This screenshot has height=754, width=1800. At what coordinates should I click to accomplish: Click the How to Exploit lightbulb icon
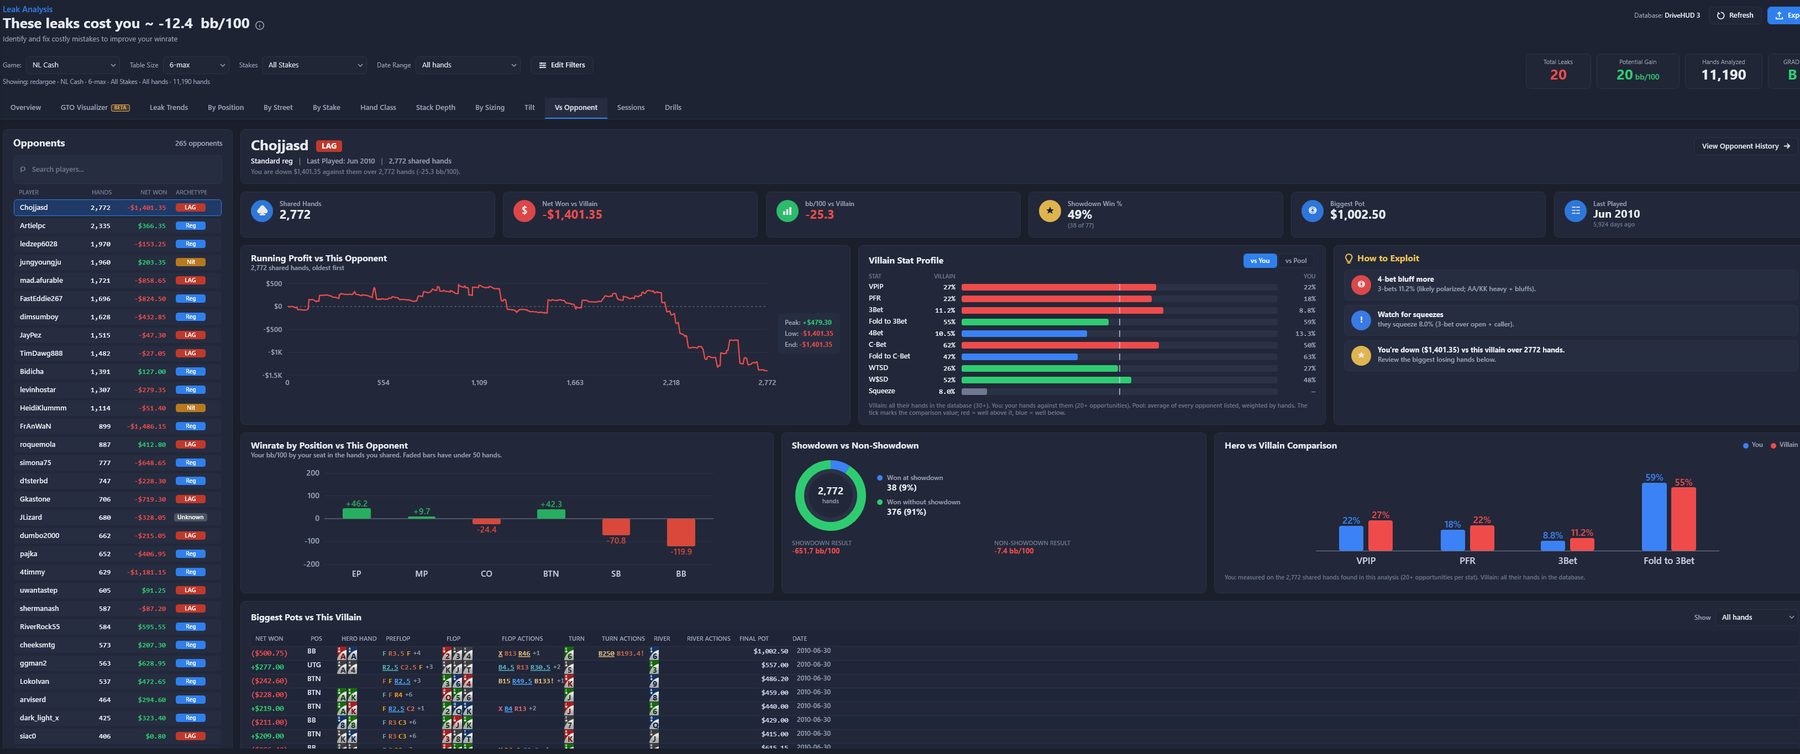pos(1349,259)
